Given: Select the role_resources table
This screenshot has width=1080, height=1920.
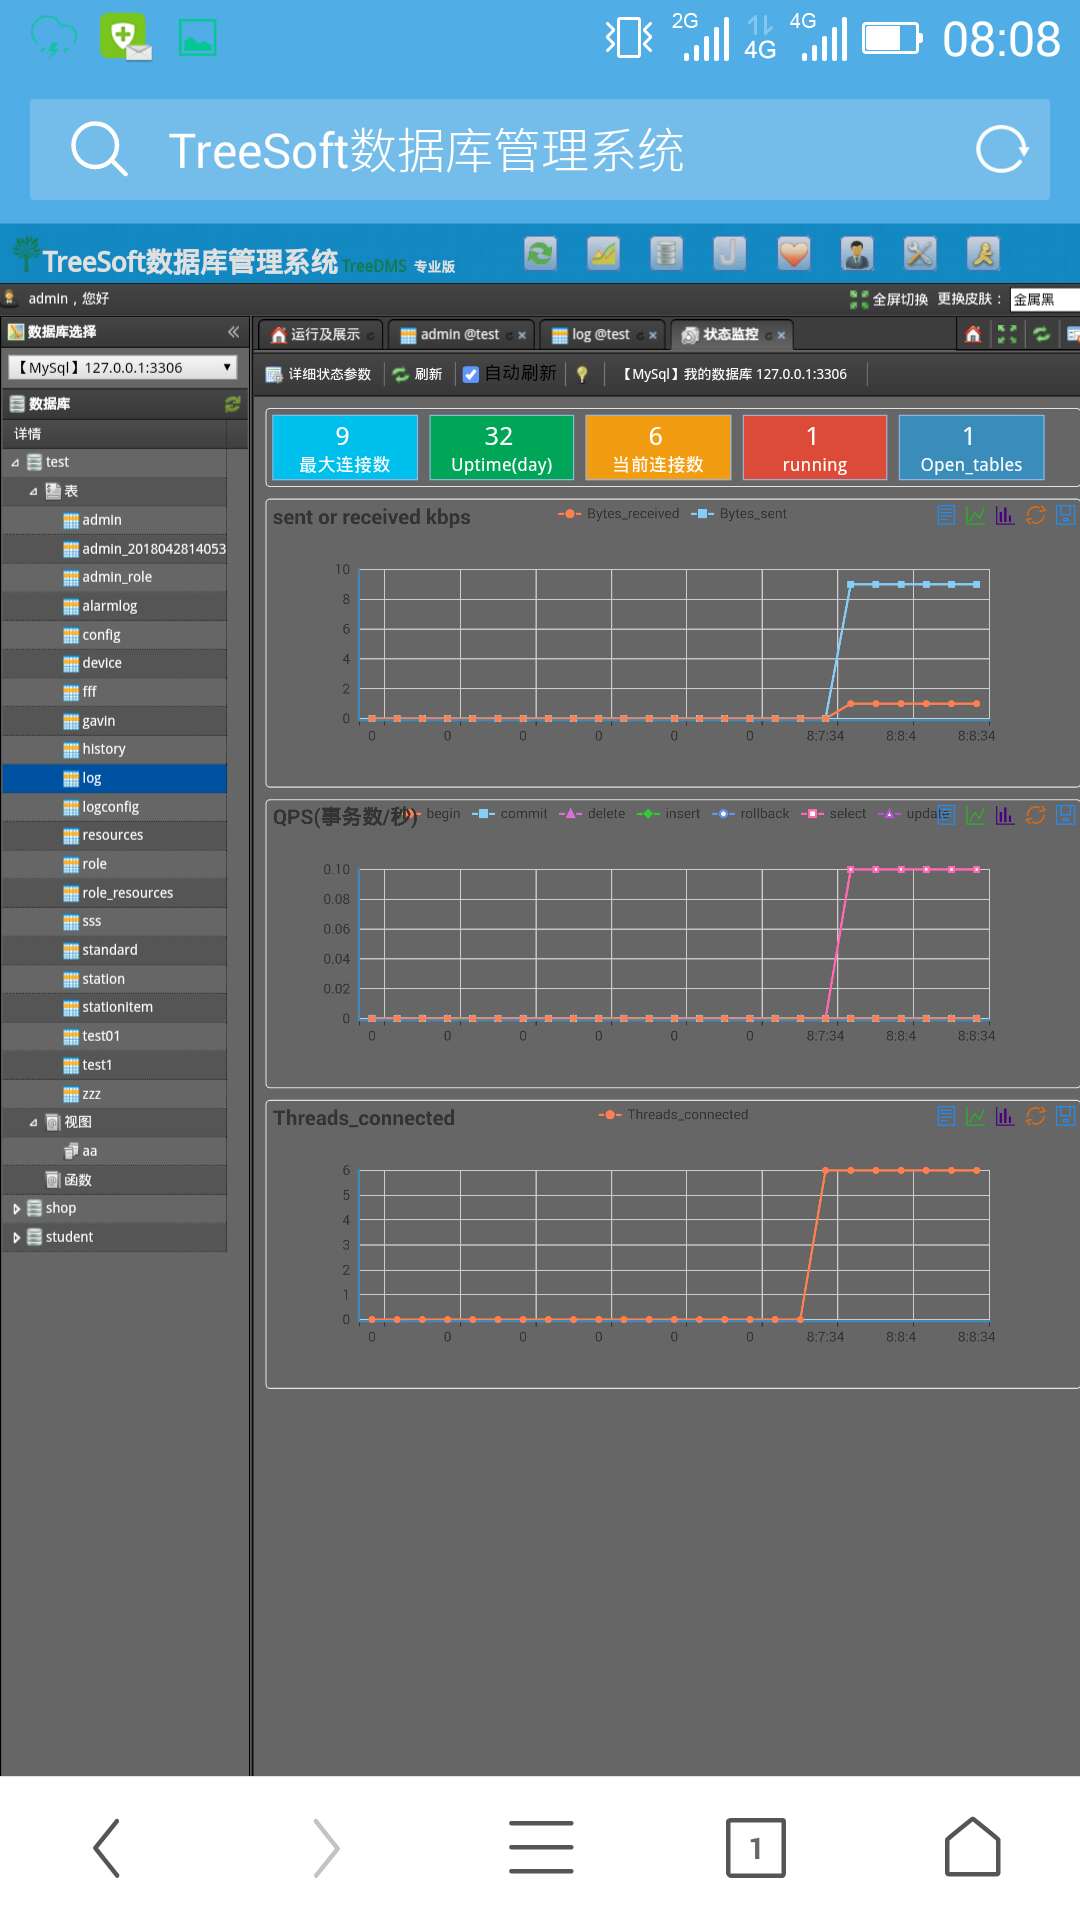Looking at the screenshot, I should [128, 893].
